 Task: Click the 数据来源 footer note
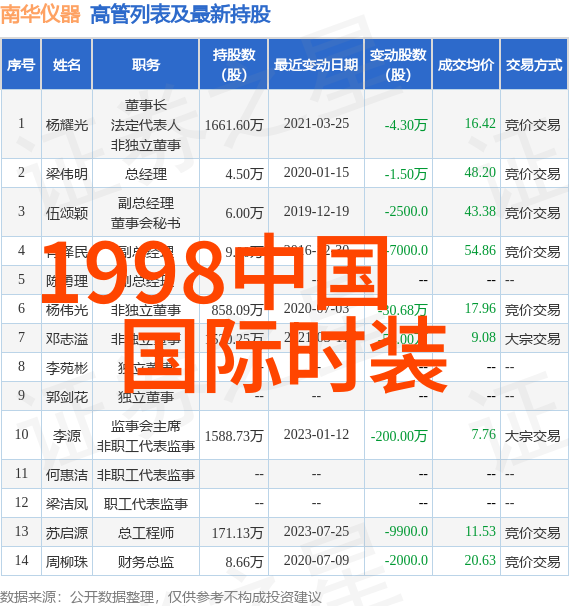(x=161, y=597)
